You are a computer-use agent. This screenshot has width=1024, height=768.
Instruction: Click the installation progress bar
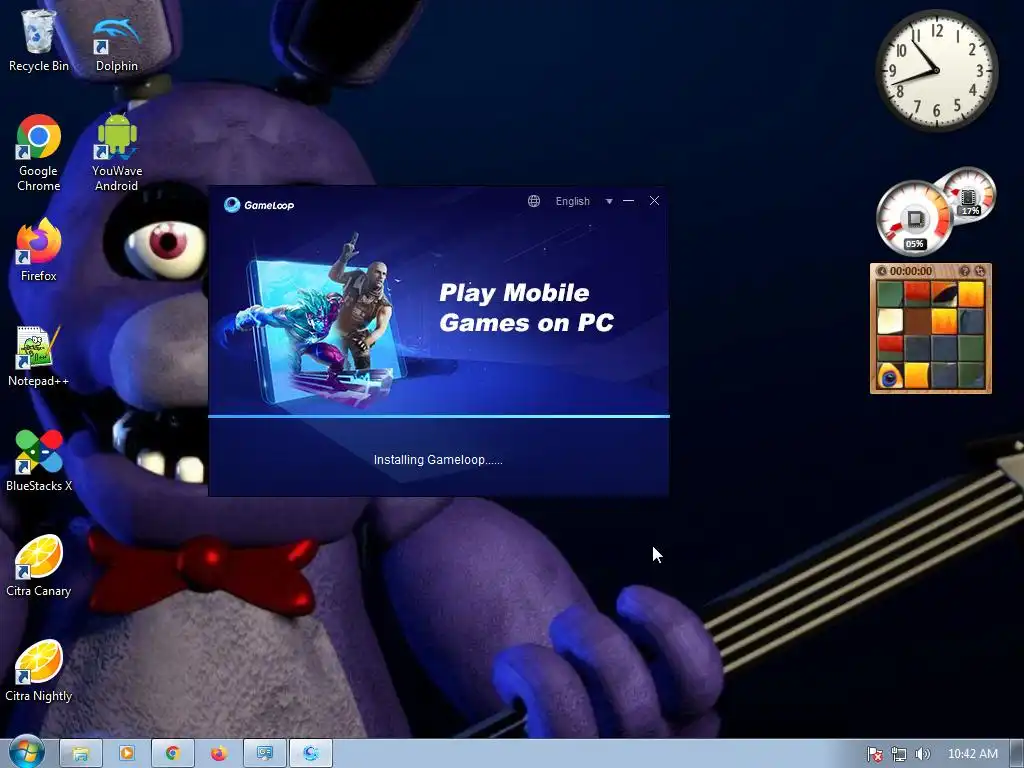click(x=439, y=416)
